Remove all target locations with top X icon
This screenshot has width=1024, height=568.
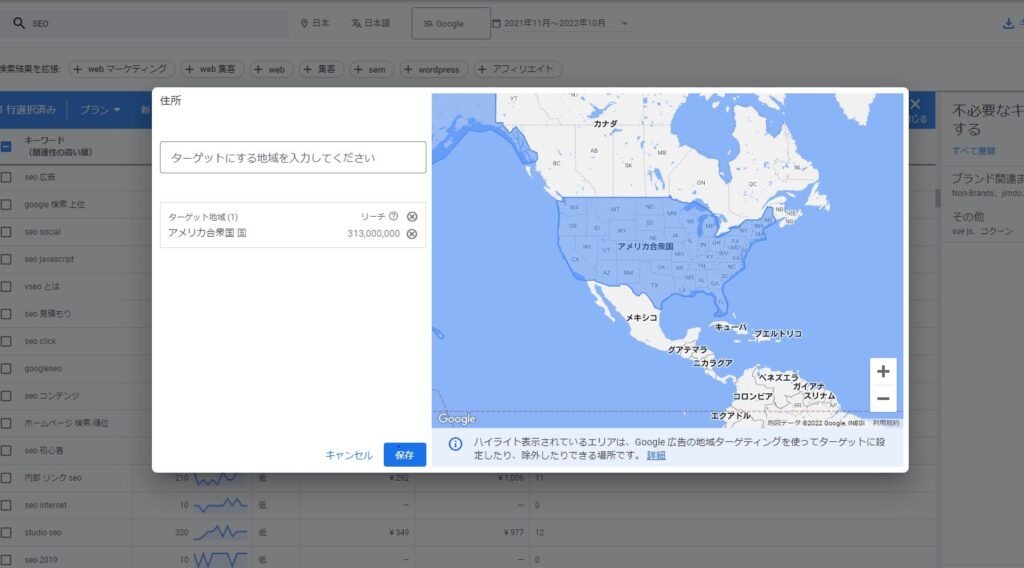(x=412, y=217)
